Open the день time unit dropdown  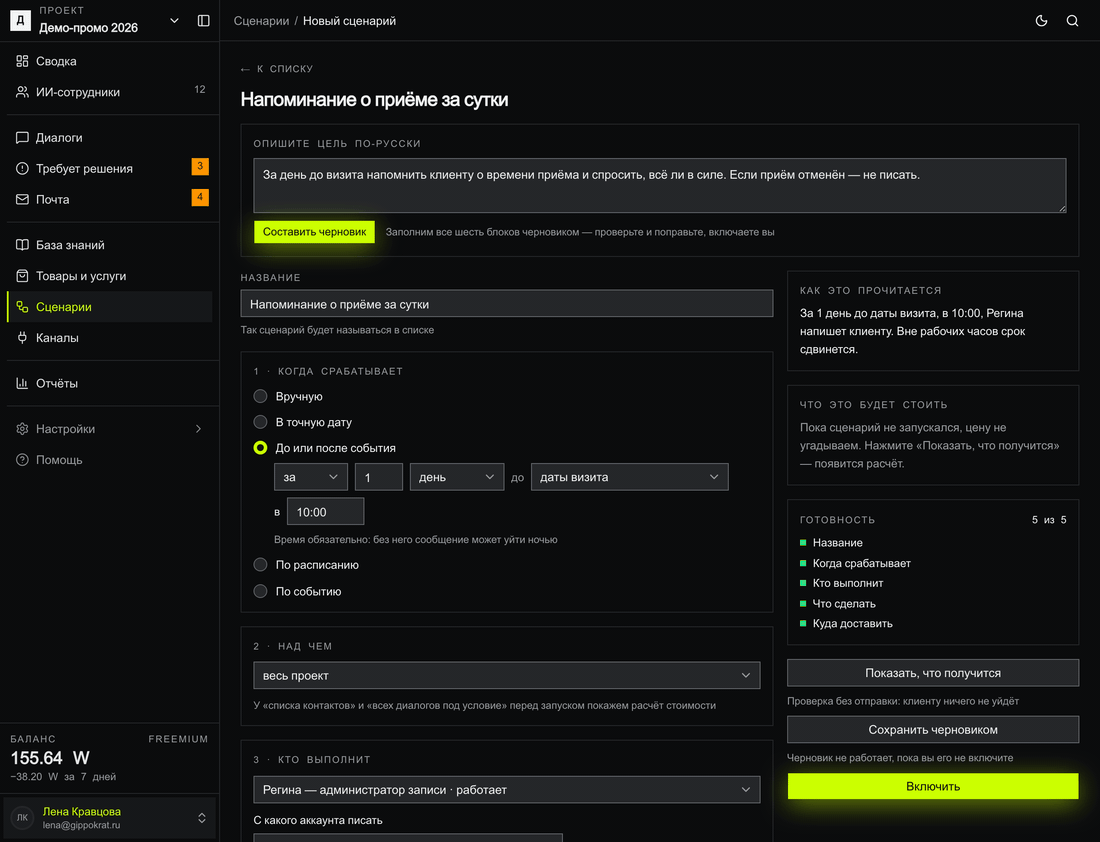tap(457, 477)
